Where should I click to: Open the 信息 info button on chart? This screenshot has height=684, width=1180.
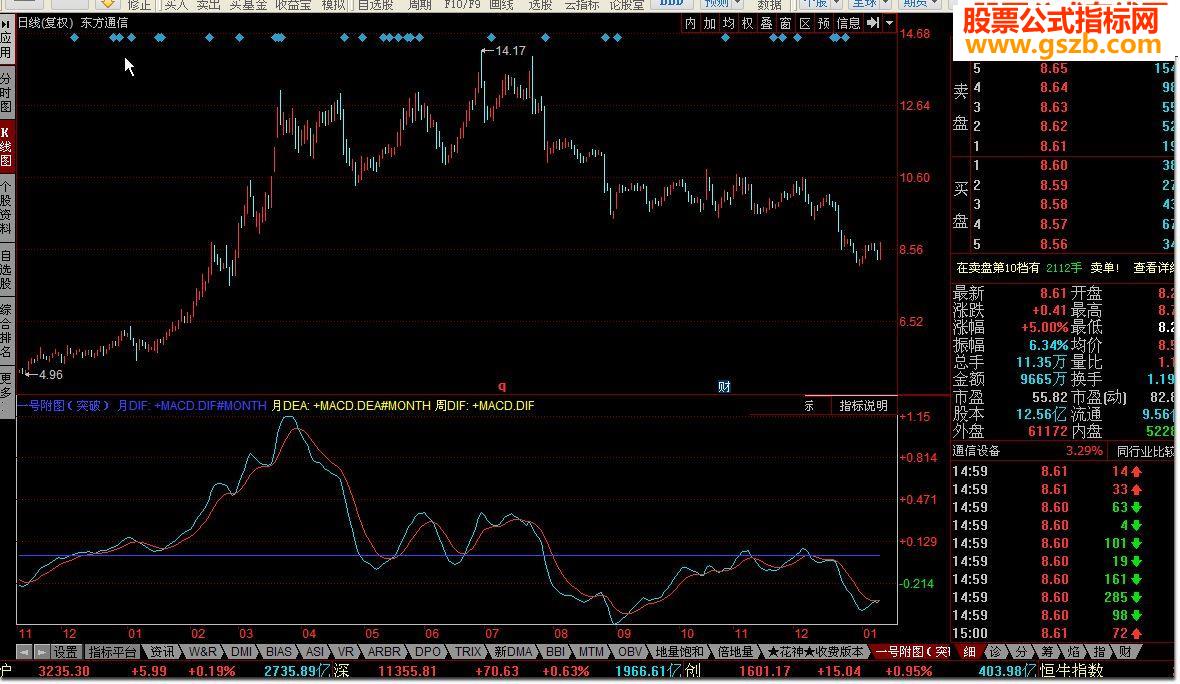click(848, 23)
